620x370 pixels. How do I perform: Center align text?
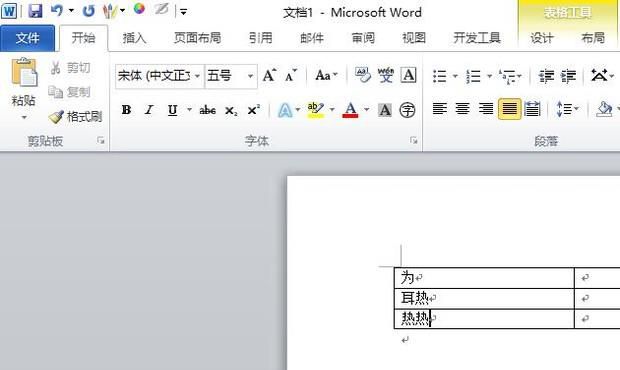point(463,109)
